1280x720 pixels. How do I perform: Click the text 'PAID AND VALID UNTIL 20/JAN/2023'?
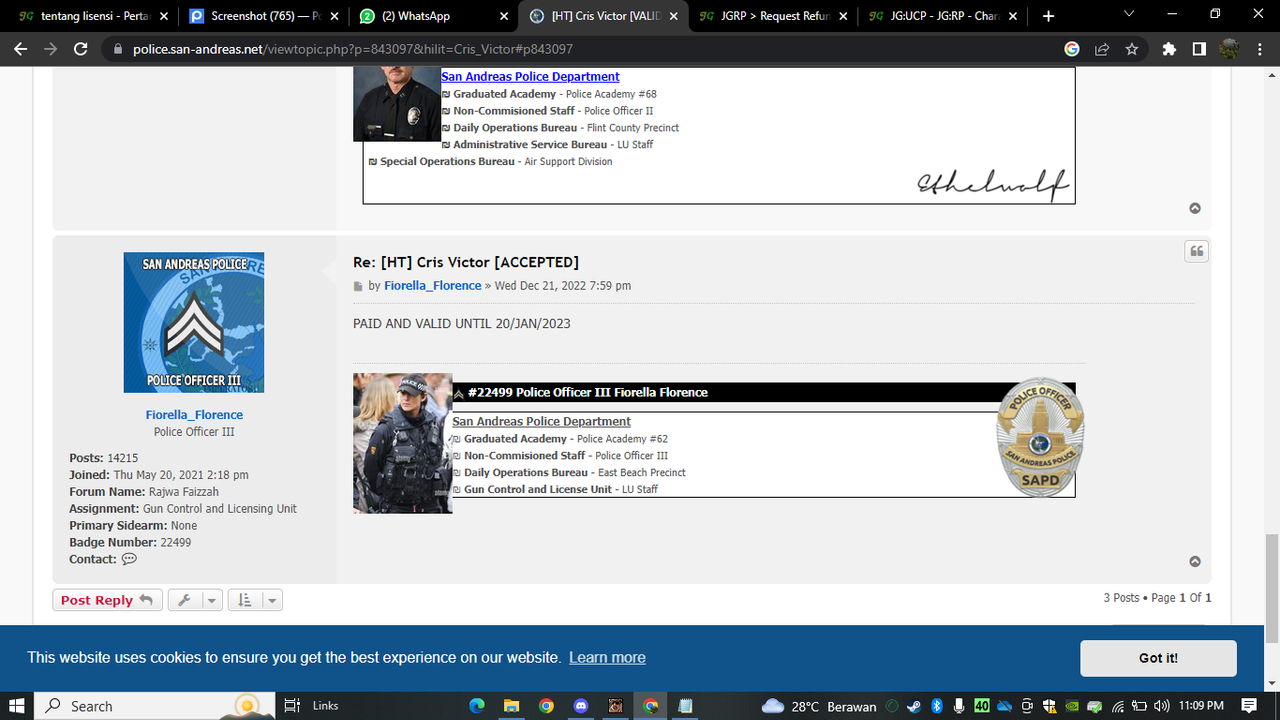pyautogui.click(x=462, y=324)
